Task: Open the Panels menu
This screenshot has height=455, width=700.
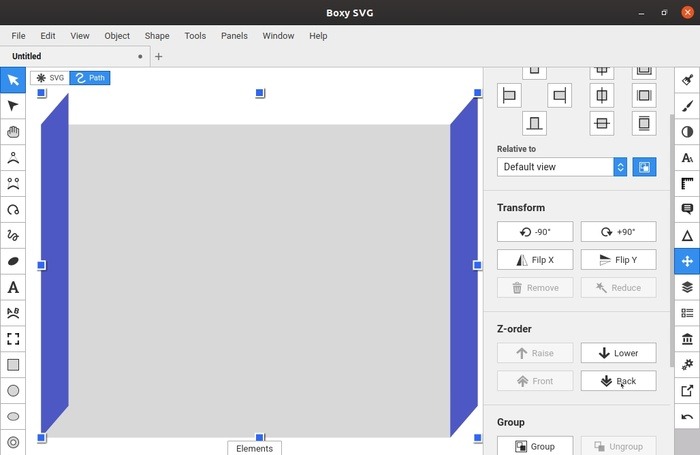Action: click(234, 36)
